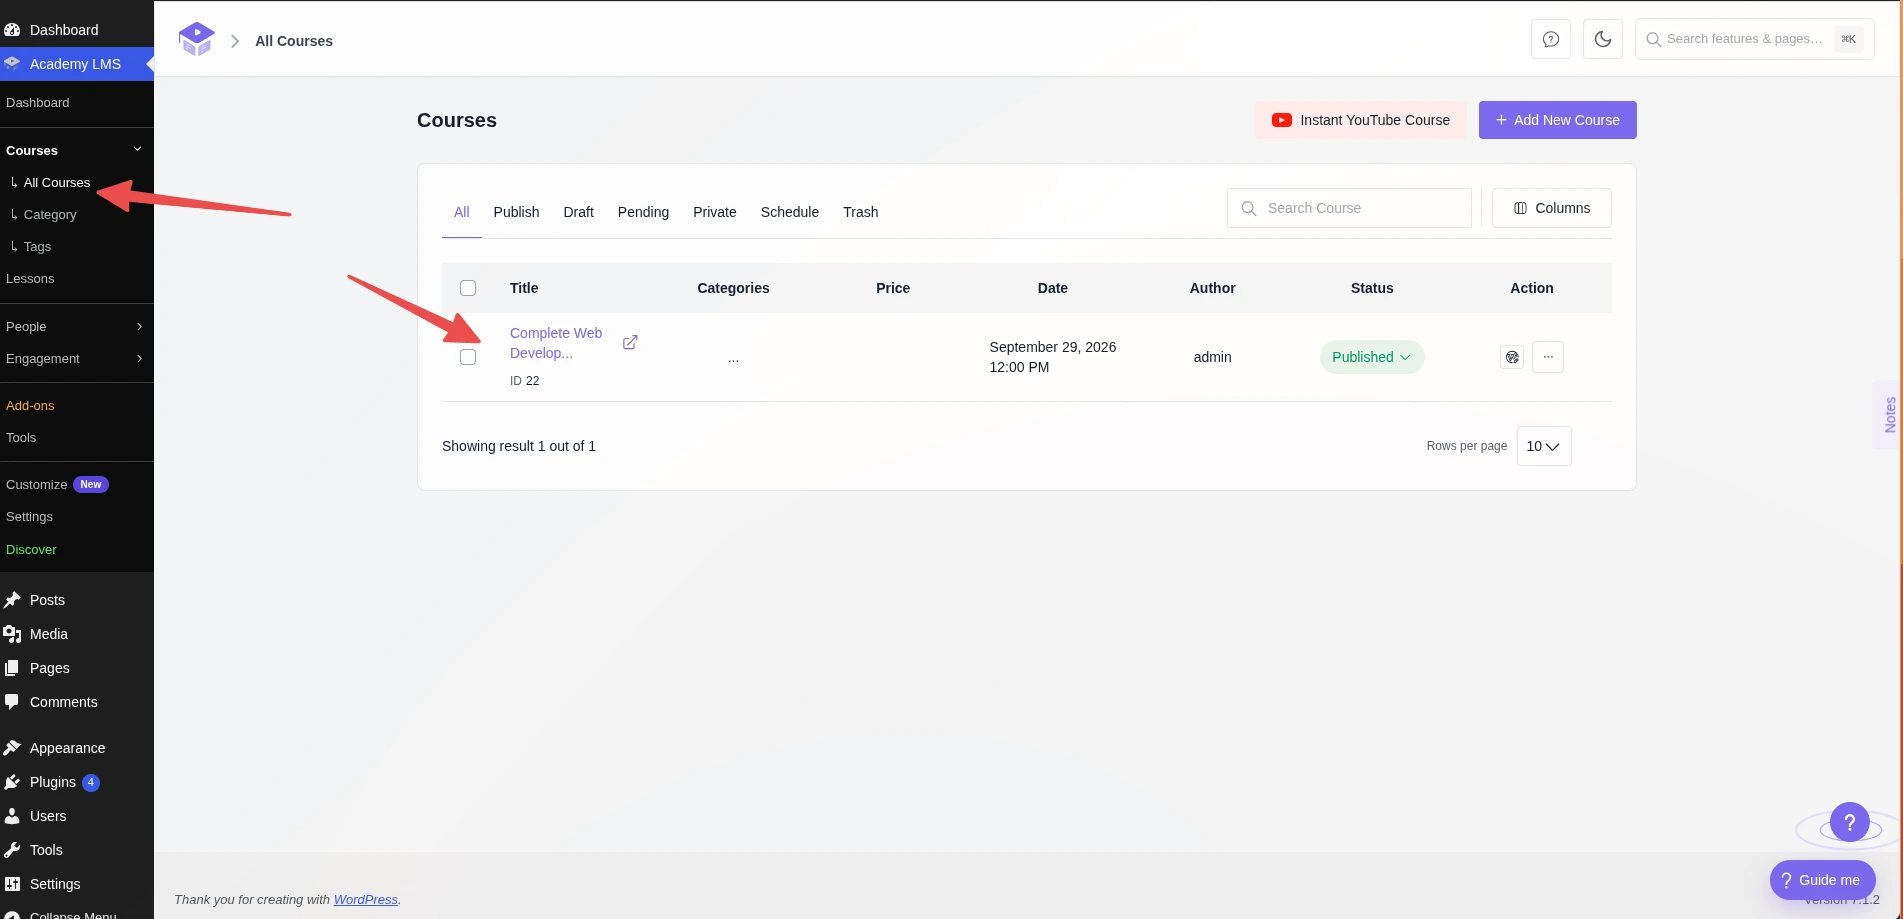Click the Guide me button
Screen dimensions: 1903x919
tap(1823, 880)
